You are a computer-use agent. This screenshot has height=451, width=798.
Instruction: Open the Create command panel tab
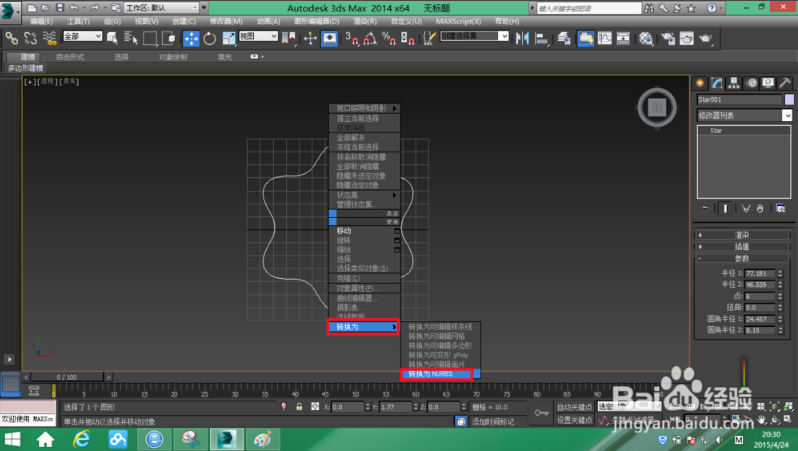(700, 83)
